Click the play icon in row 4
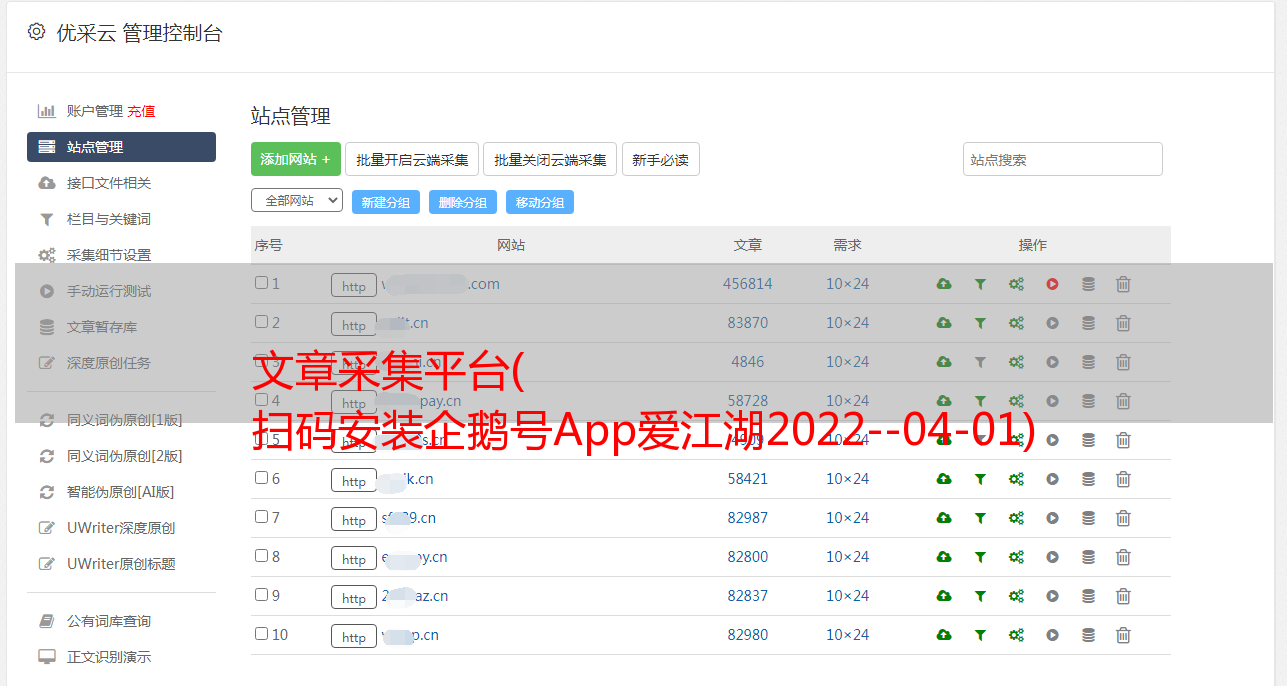The height and width of the screenshot is (686, 1287). pyautogui.click(x=1052, y=401)
